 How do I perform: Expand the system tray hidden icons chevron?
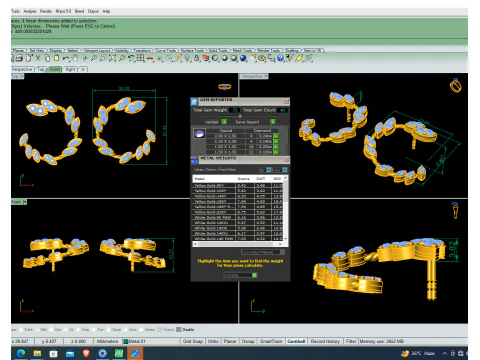coord(445,353)
